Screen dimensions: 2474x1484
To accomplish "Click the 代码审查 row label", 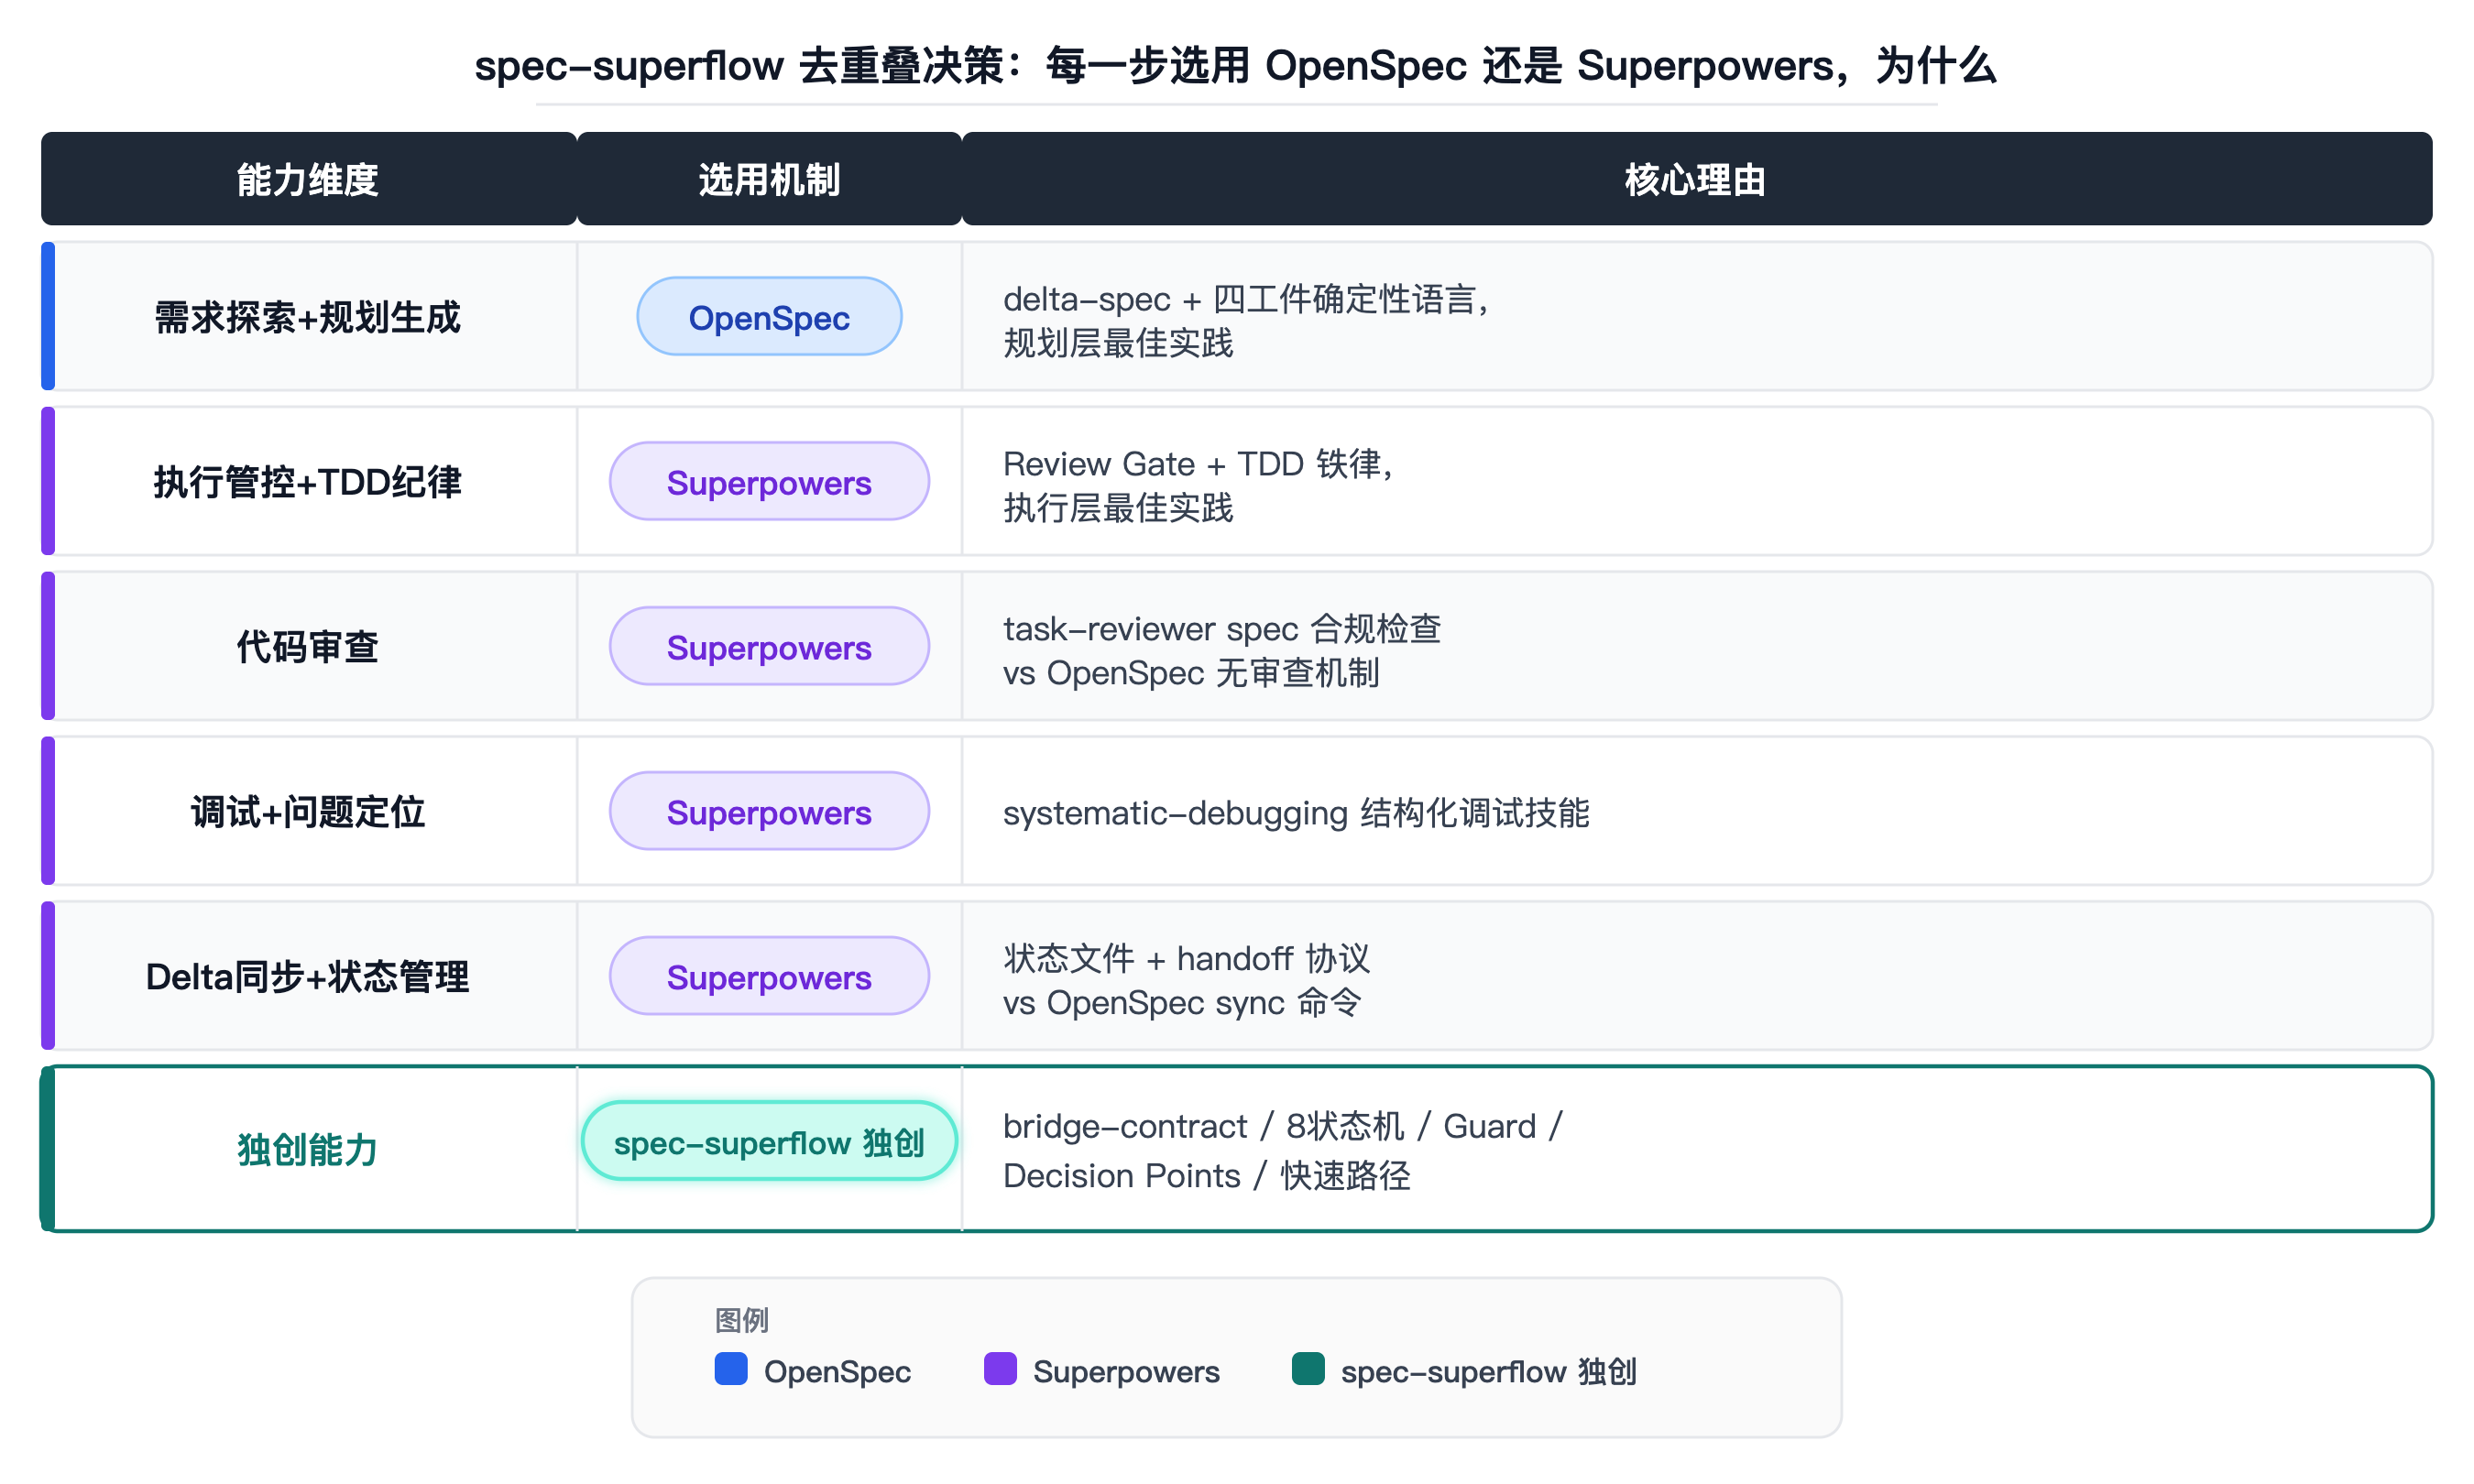I will tap(308, 647).
